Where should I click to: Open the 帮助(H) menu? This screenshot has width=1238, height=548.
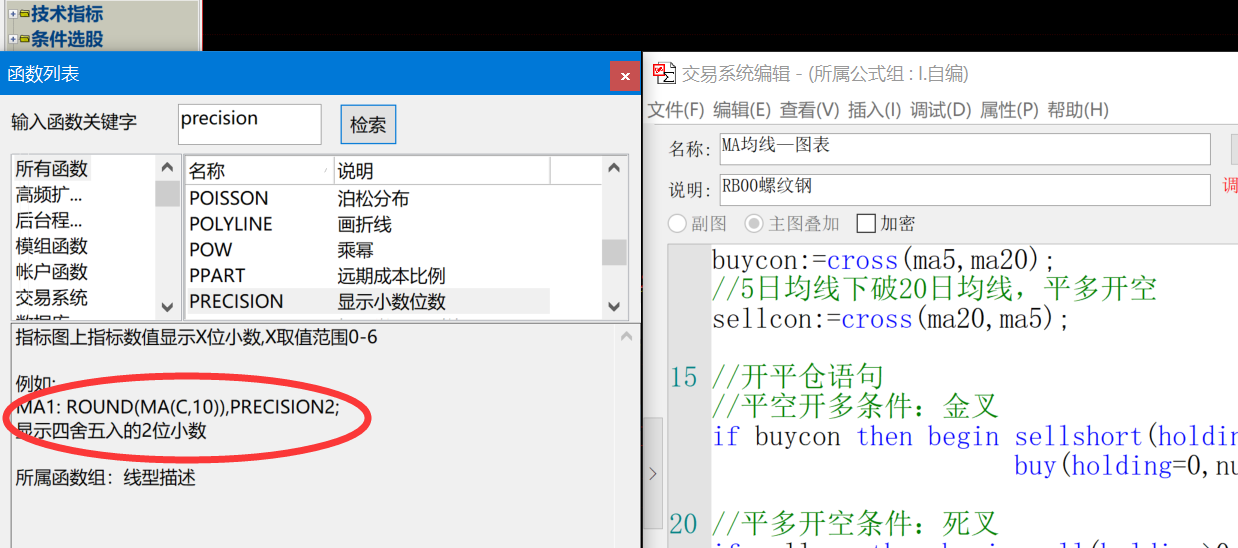coord(1078,110)
